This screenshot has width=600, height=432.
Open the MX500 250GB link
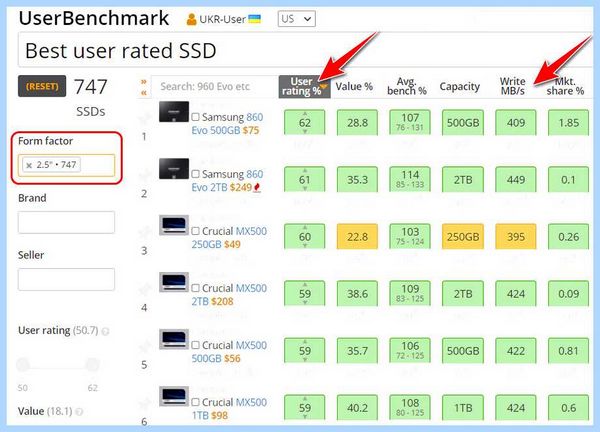[x=229, y=238]
